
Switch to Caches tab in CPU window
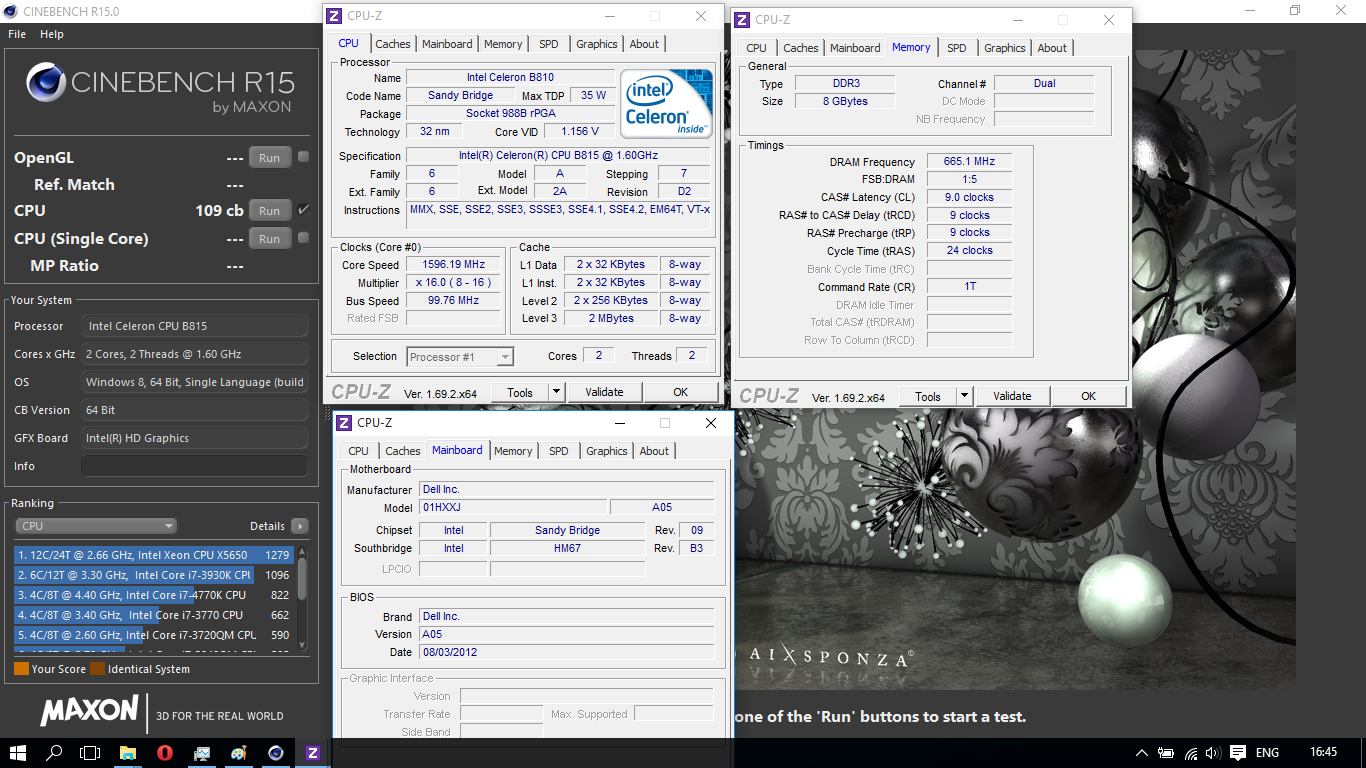[x=393, y=44]
